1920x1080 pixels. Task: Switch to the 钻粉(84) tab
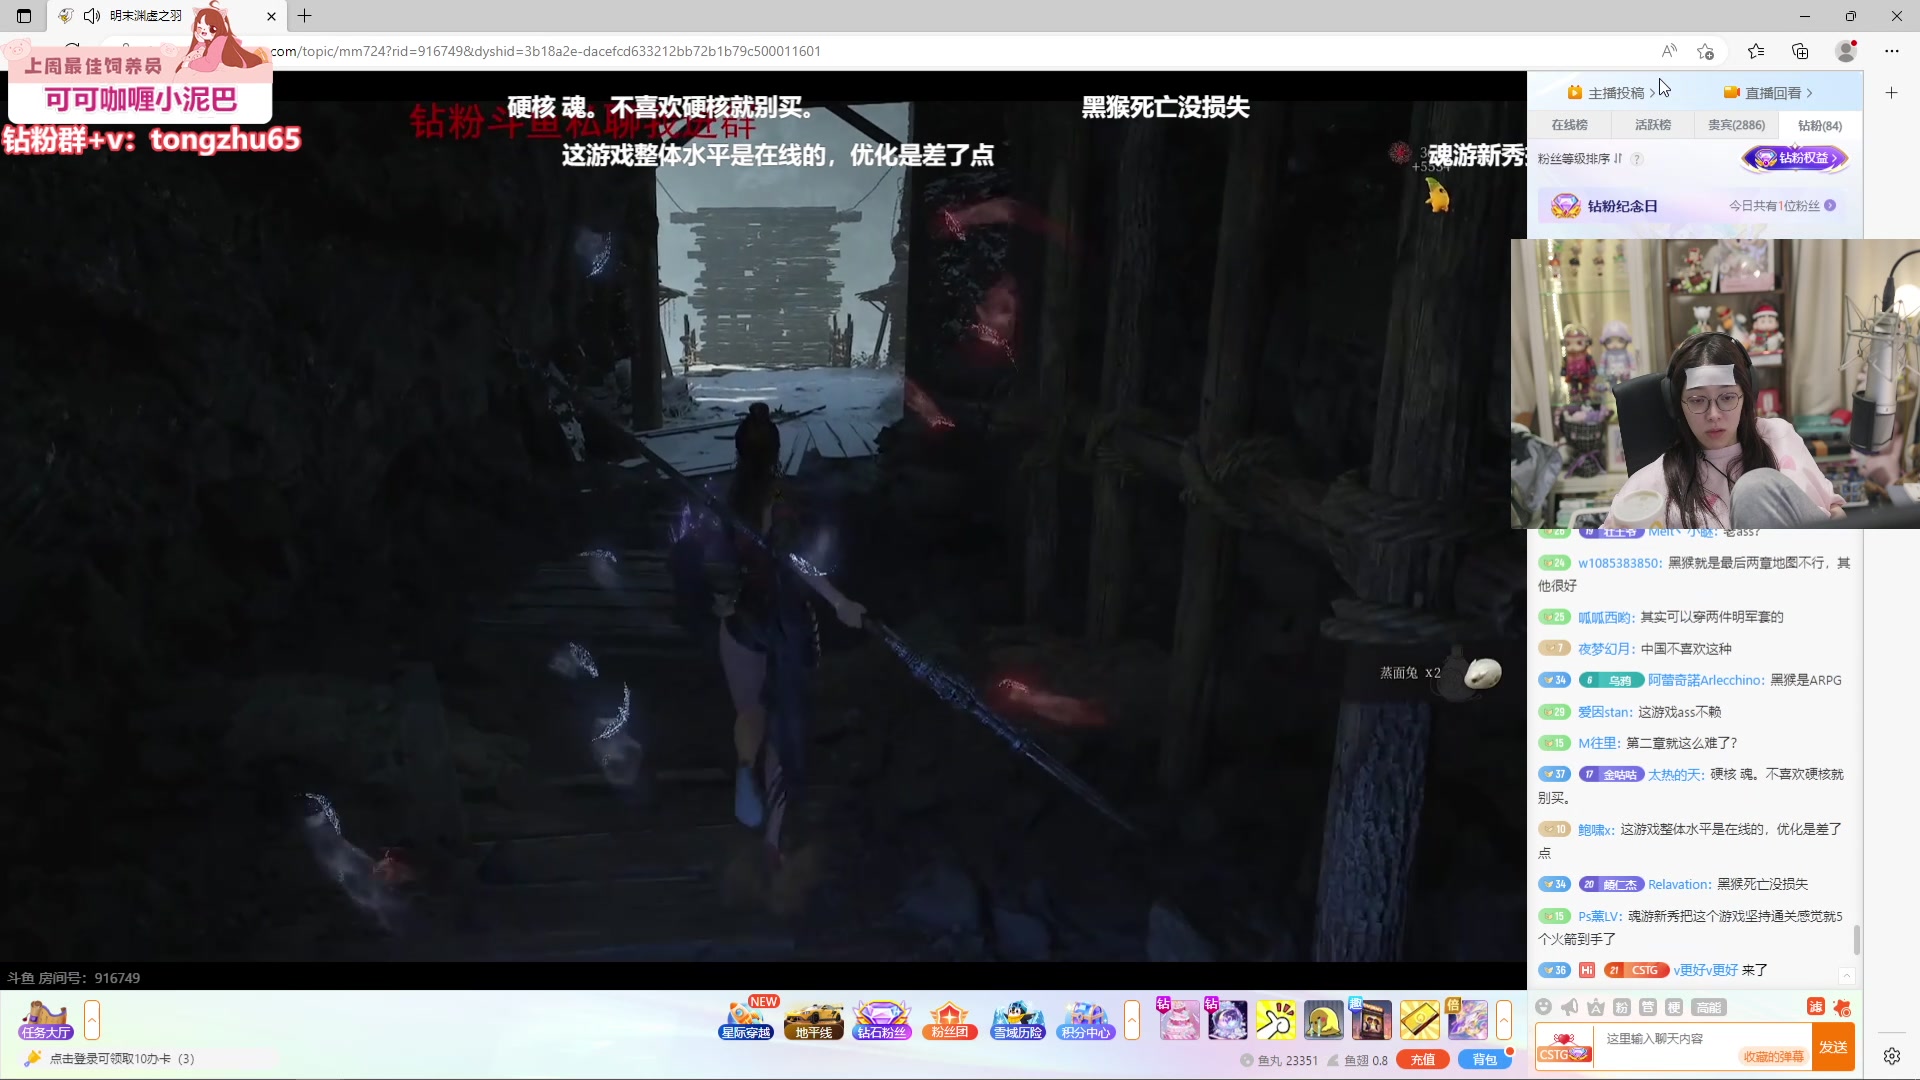(1820, 125)
